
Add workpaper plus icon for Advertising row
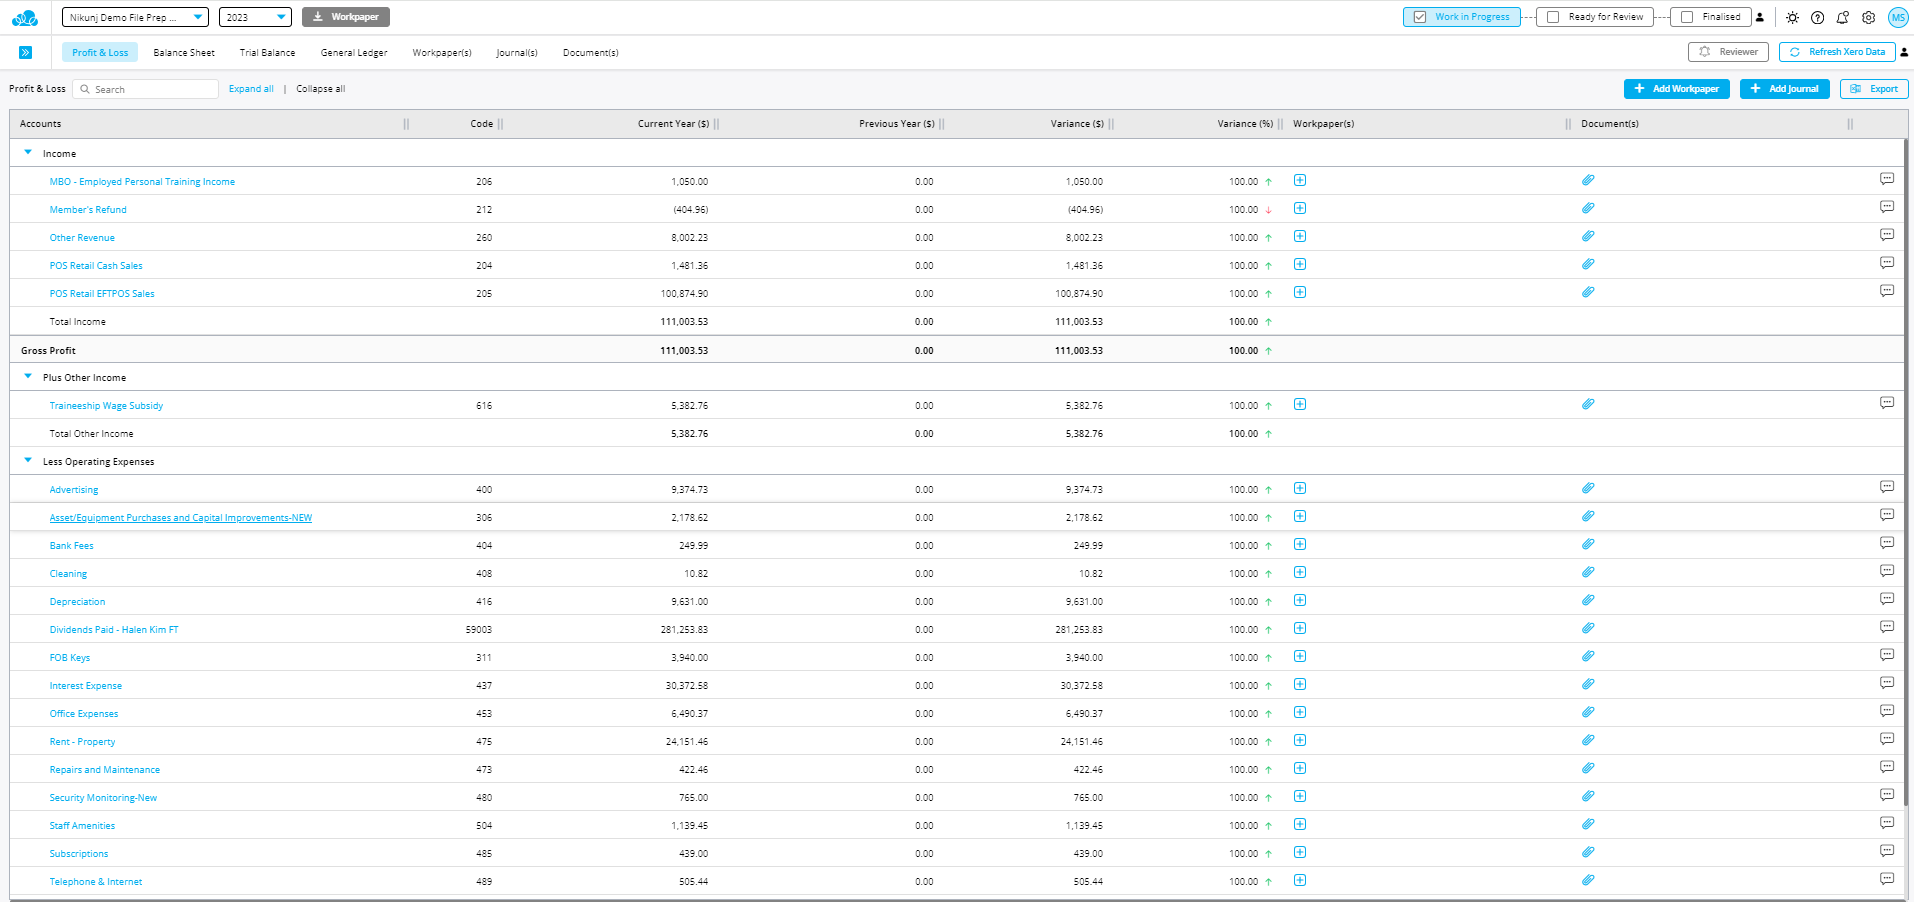pos(1300,489)
